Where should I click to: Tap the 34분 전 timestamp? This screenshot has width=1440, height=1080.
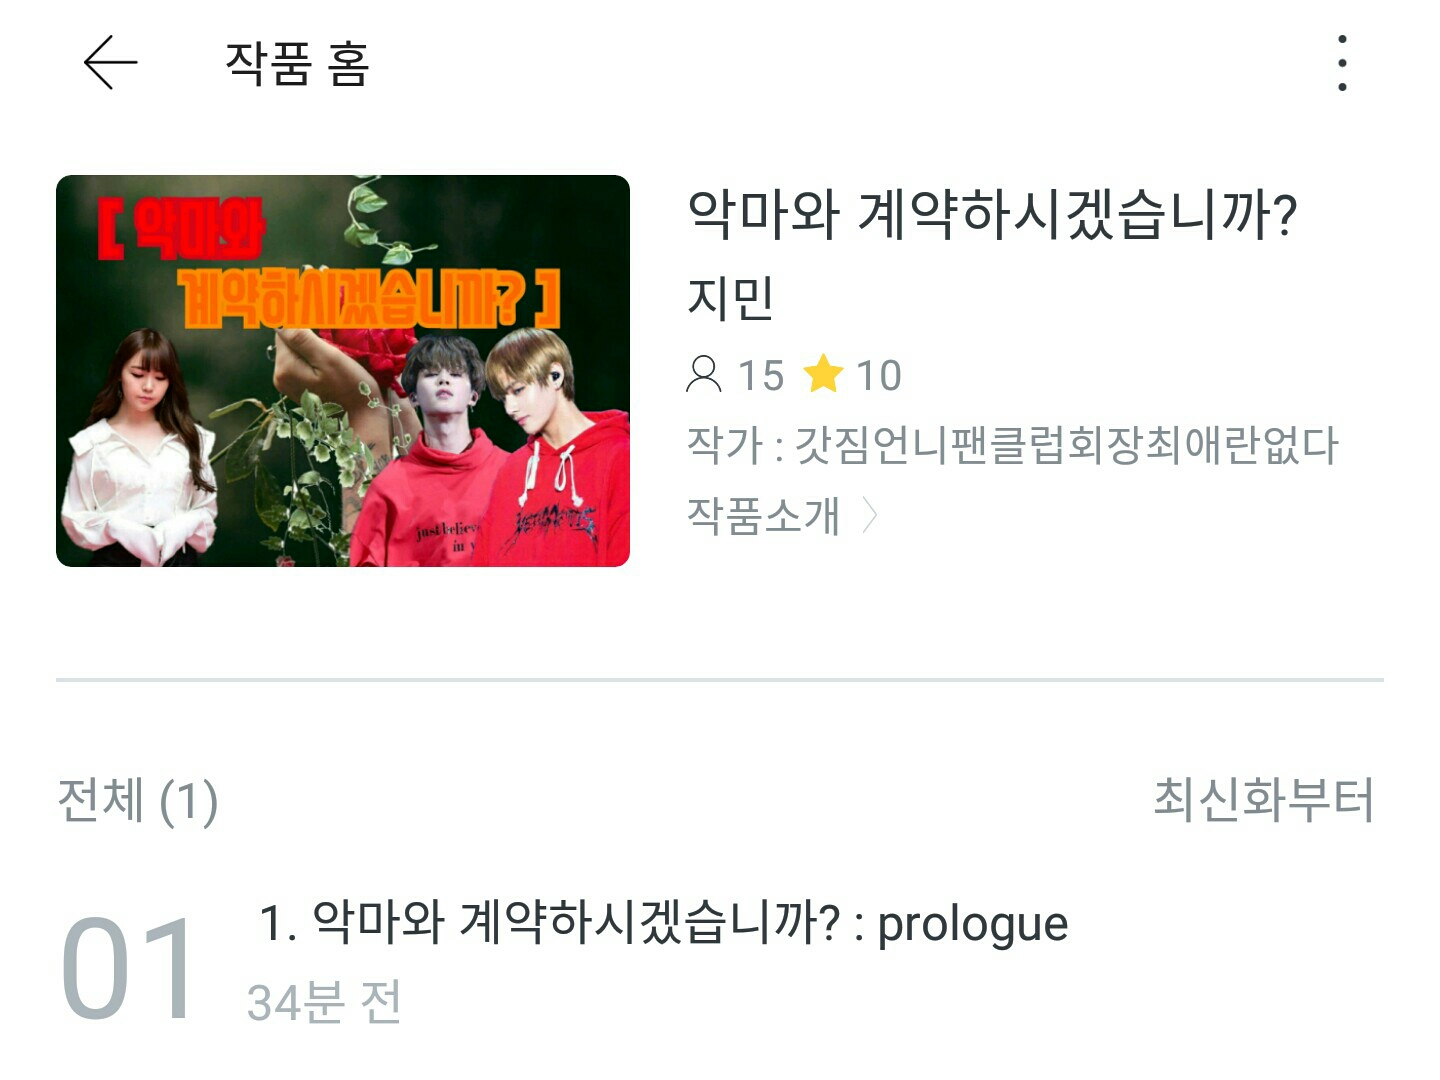click(x=324, y=1002)
